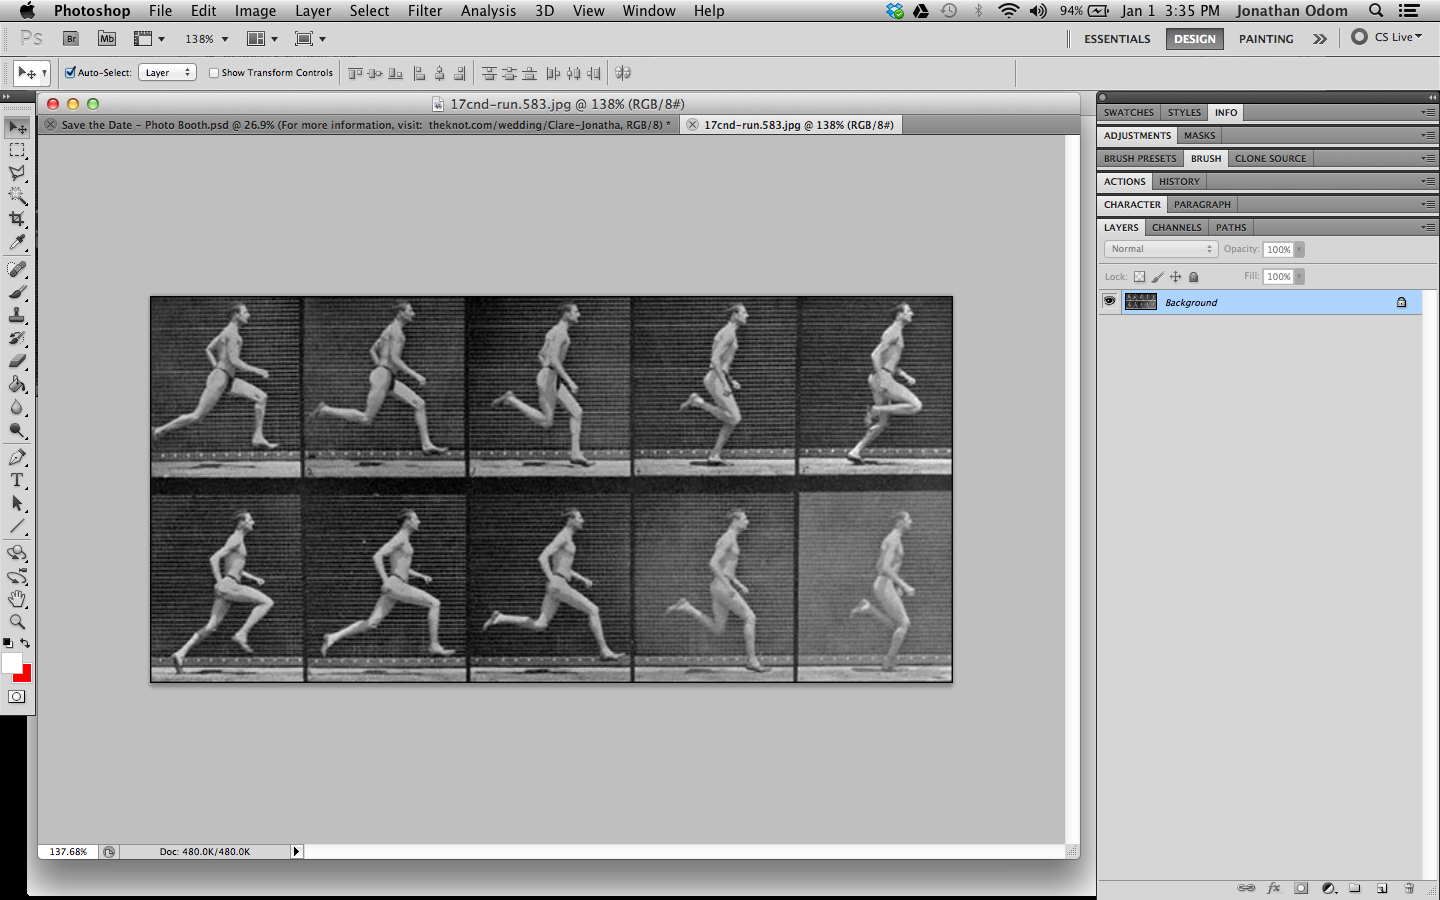Open the layer blending mode menu
The height and width of the screenshot is (900, 1440).
click(x=1160, y=249)
